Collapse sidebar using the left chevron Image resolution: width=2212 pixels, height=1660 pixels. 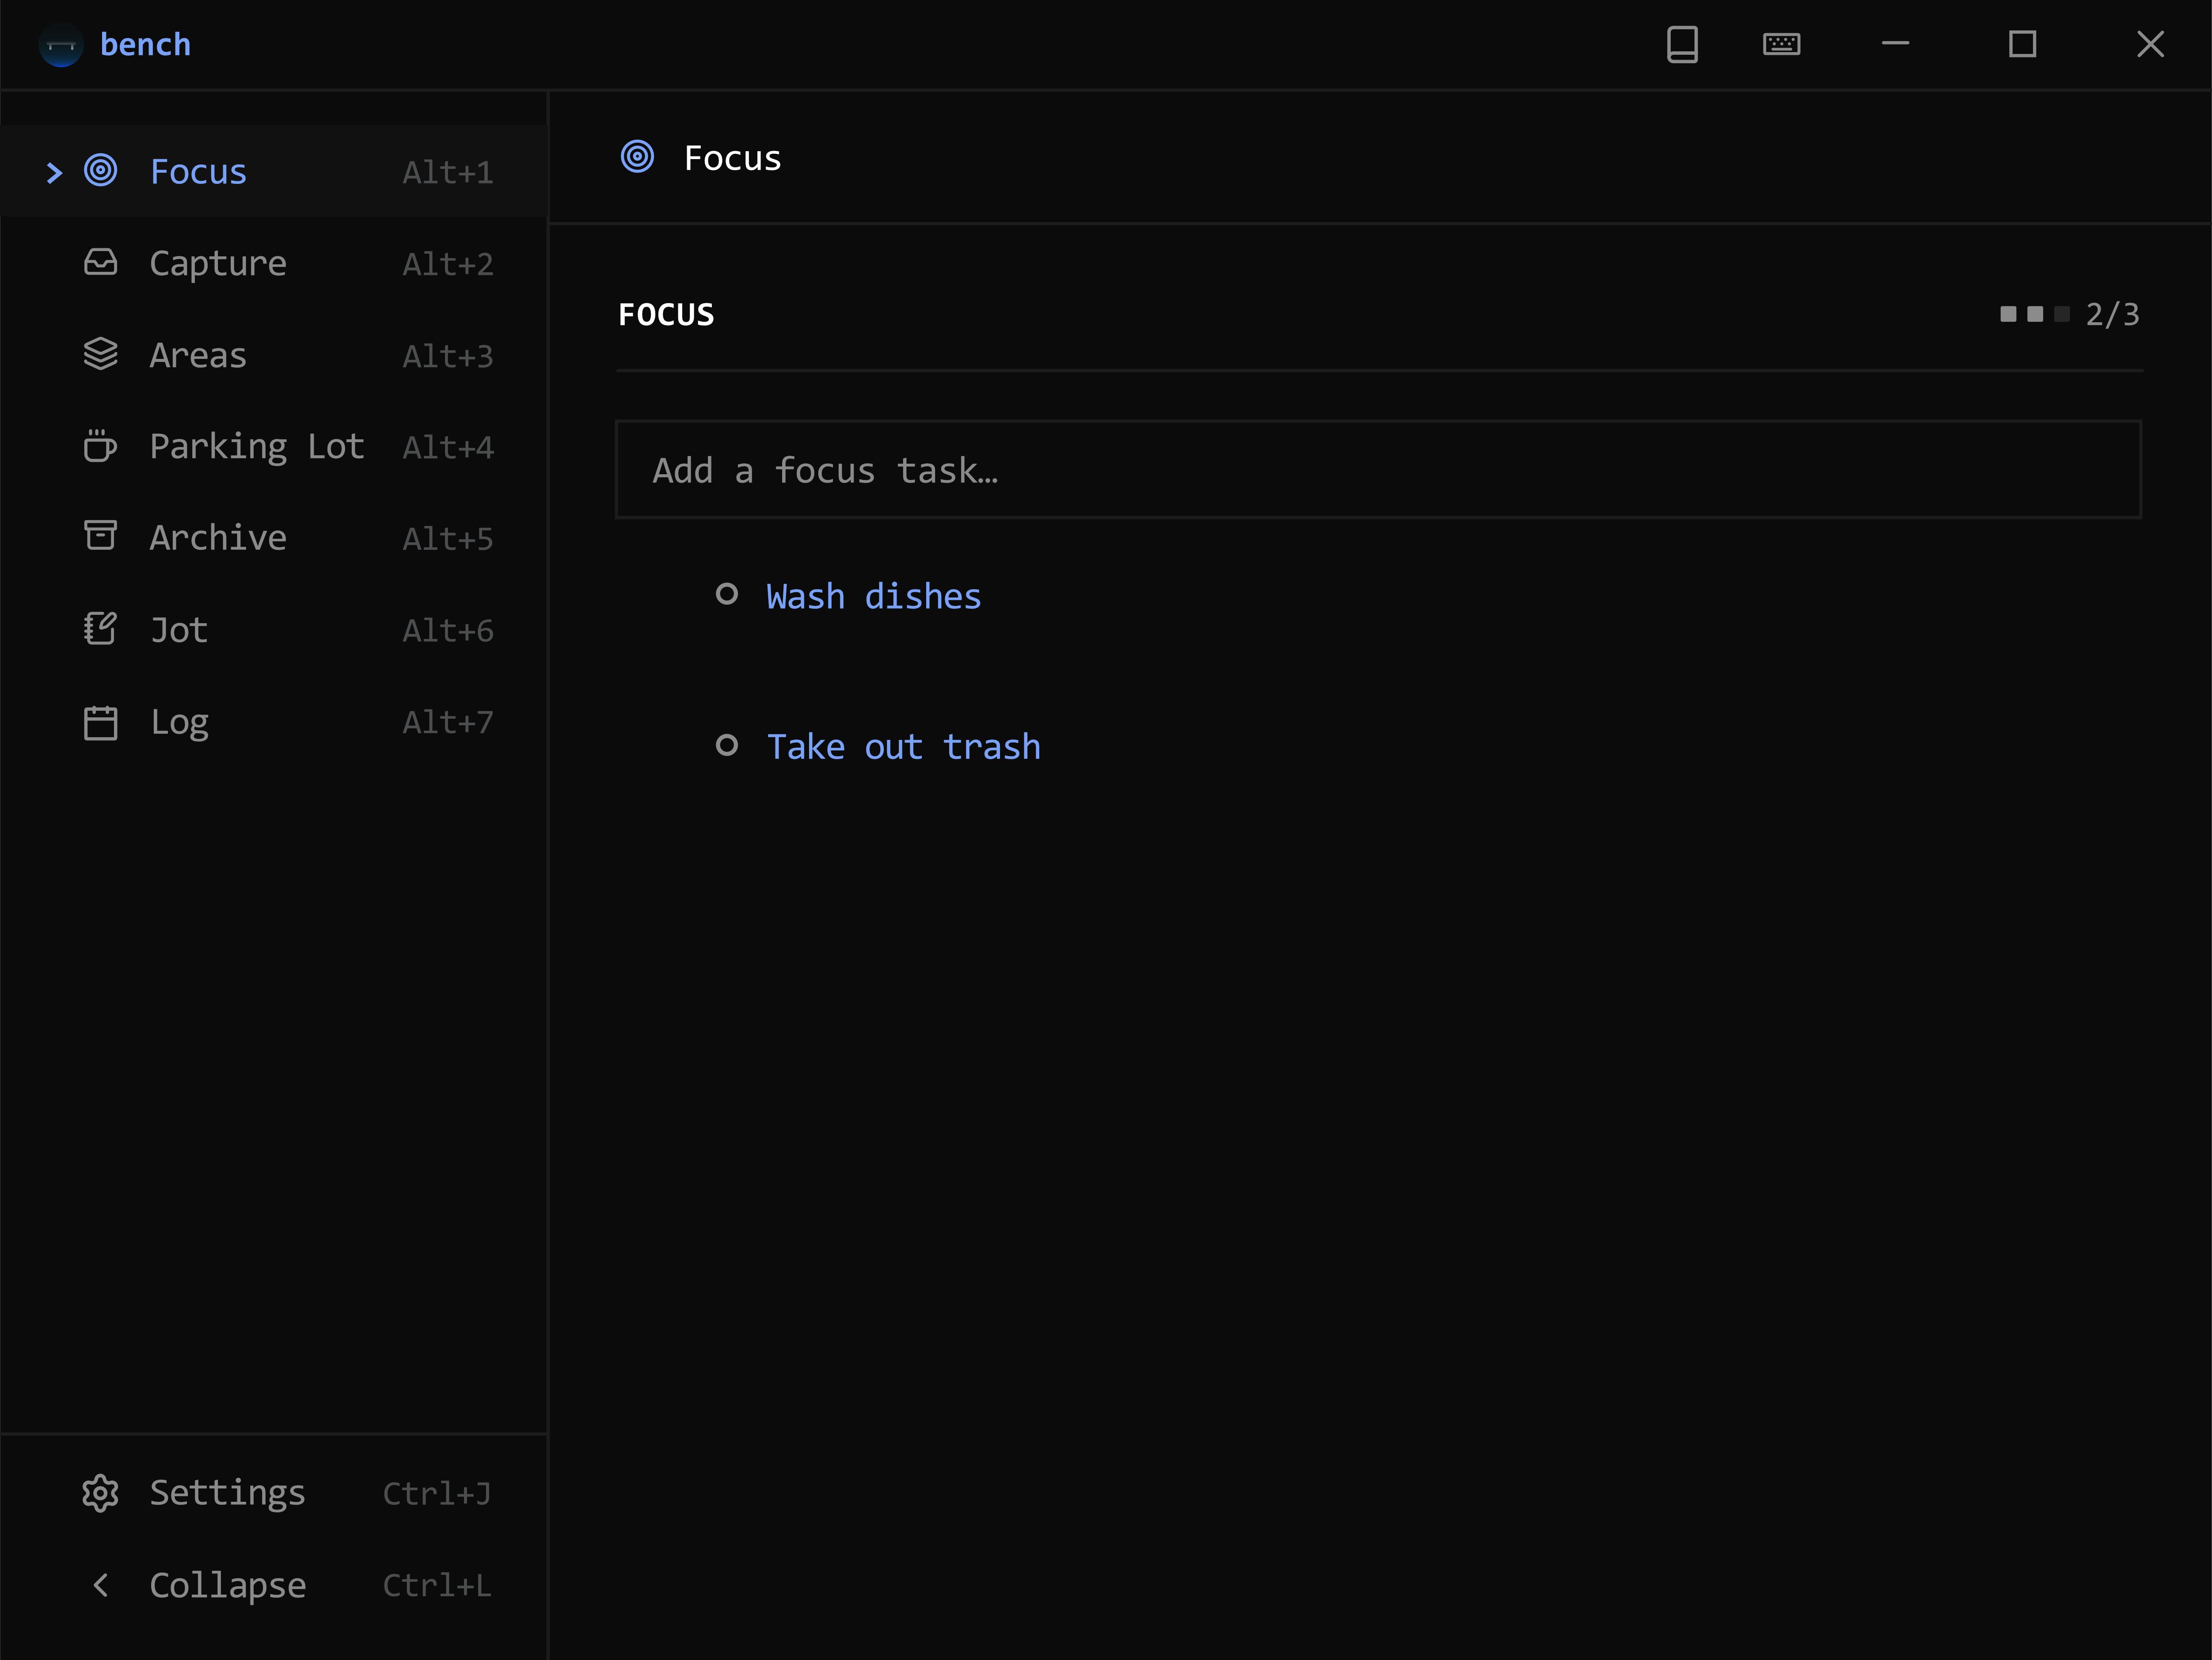100,1585
